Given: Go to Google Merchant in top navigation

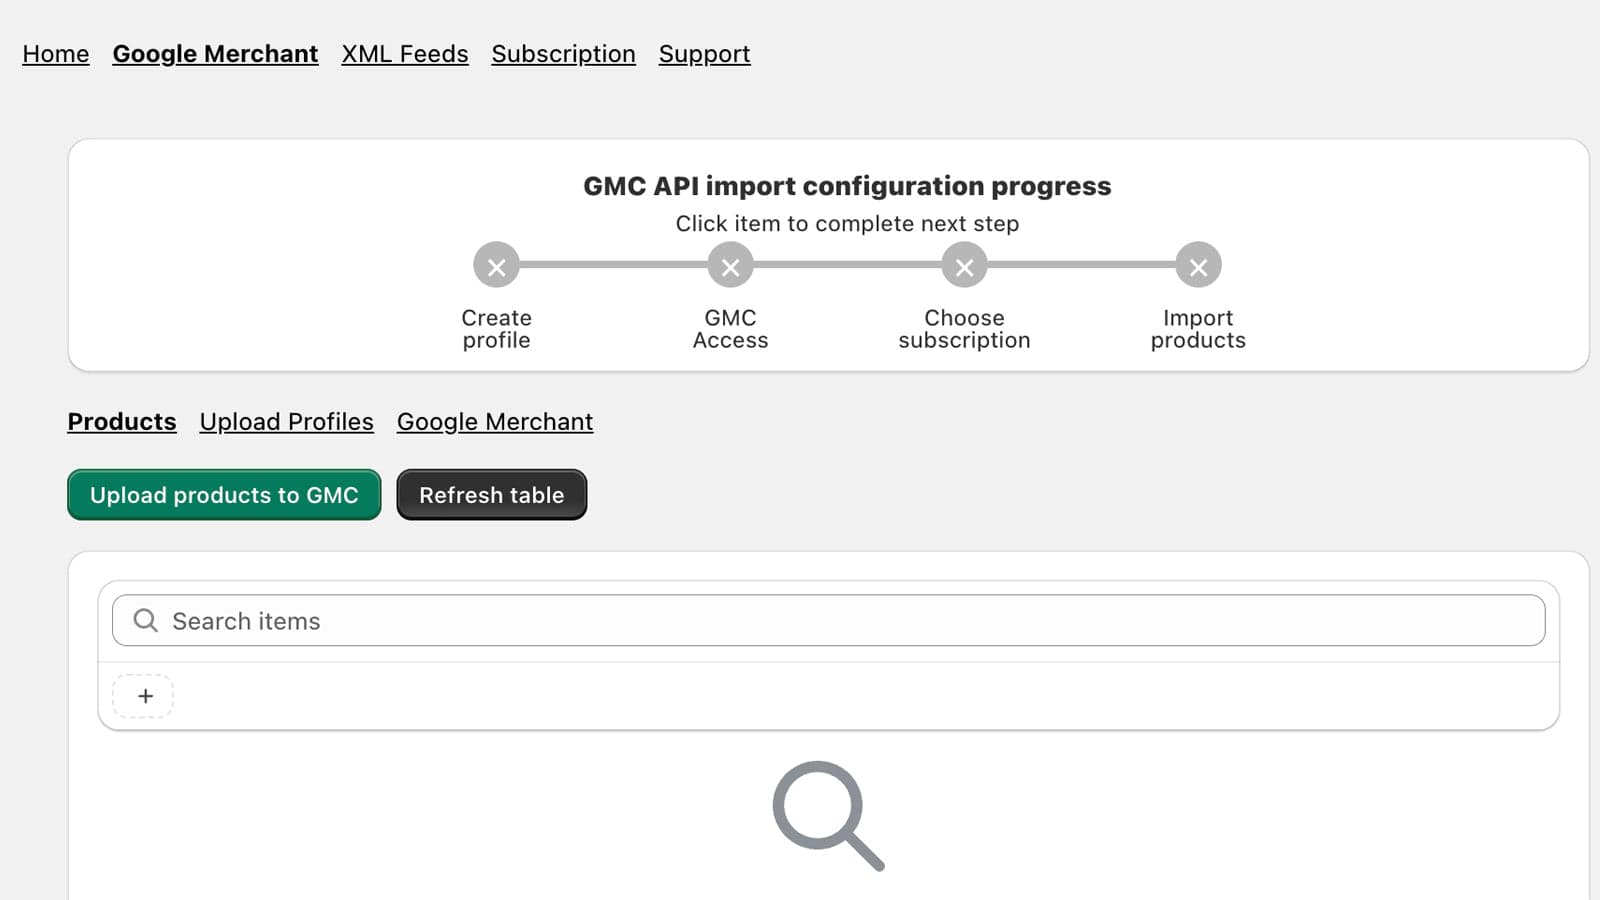Looking at the screenshot, I should coord(215,54).
